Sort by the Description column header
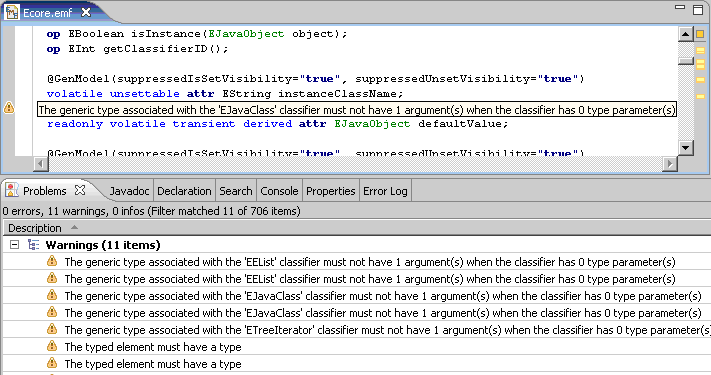Viewport: 711px width, 375px height. (x=357, y=228)
